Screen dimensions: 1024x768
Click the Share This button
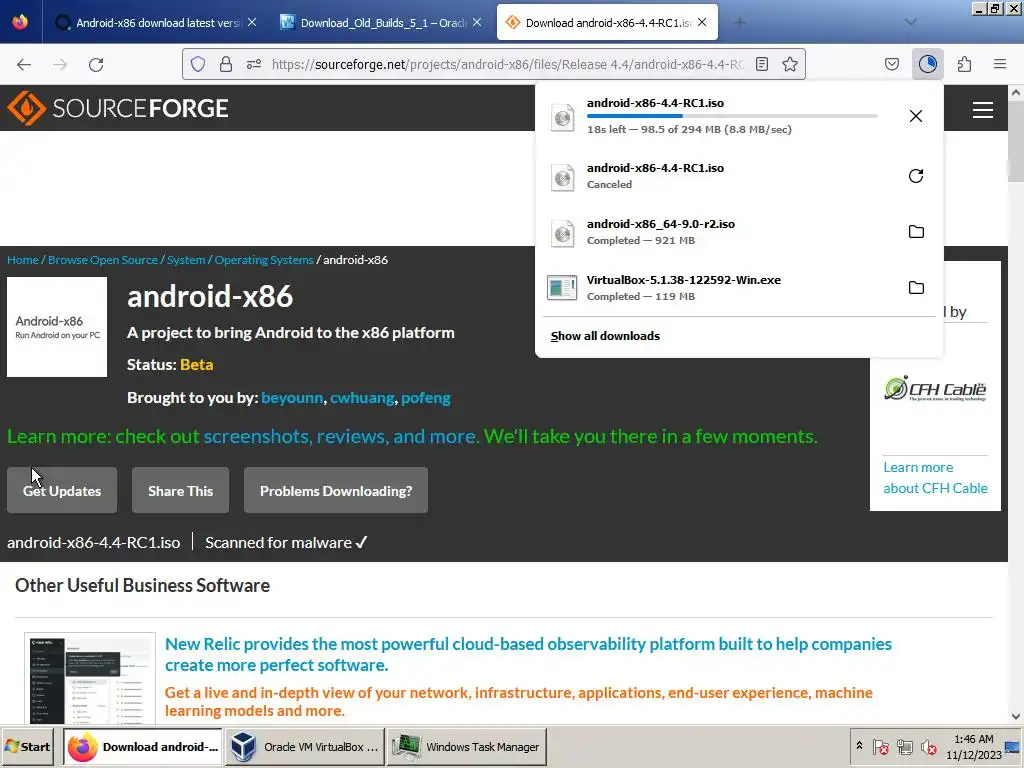(180, 490)
